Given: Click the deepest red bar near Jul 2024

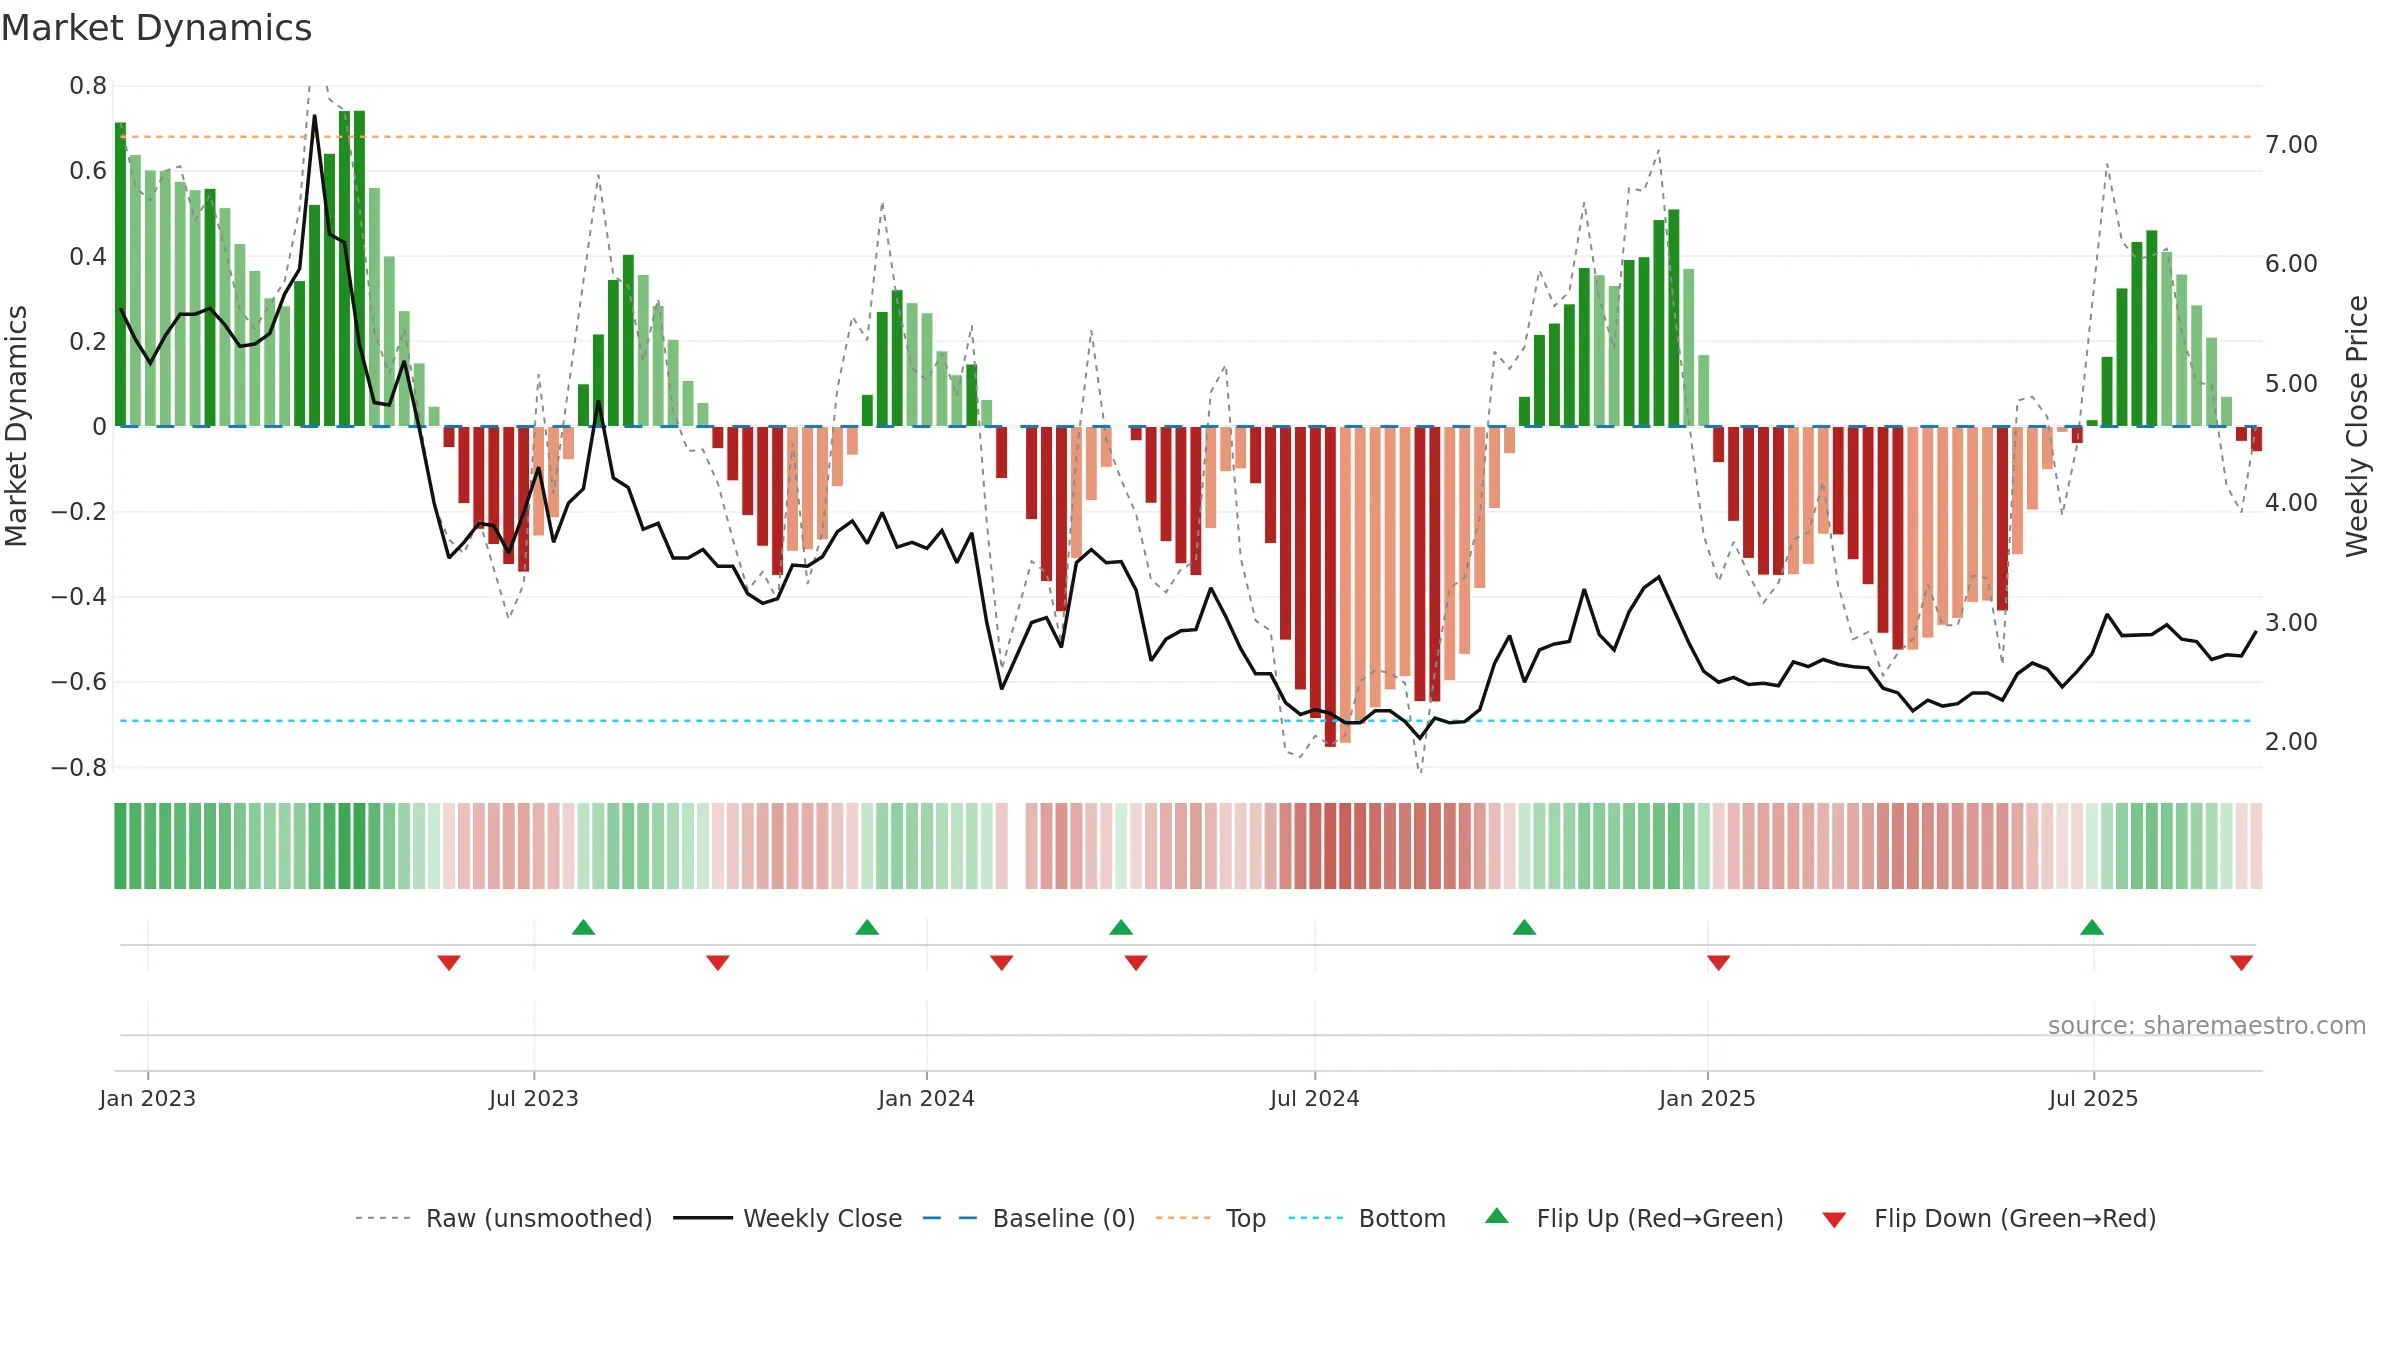Looking at the screenshot, I should click(x=1330, y=587).
